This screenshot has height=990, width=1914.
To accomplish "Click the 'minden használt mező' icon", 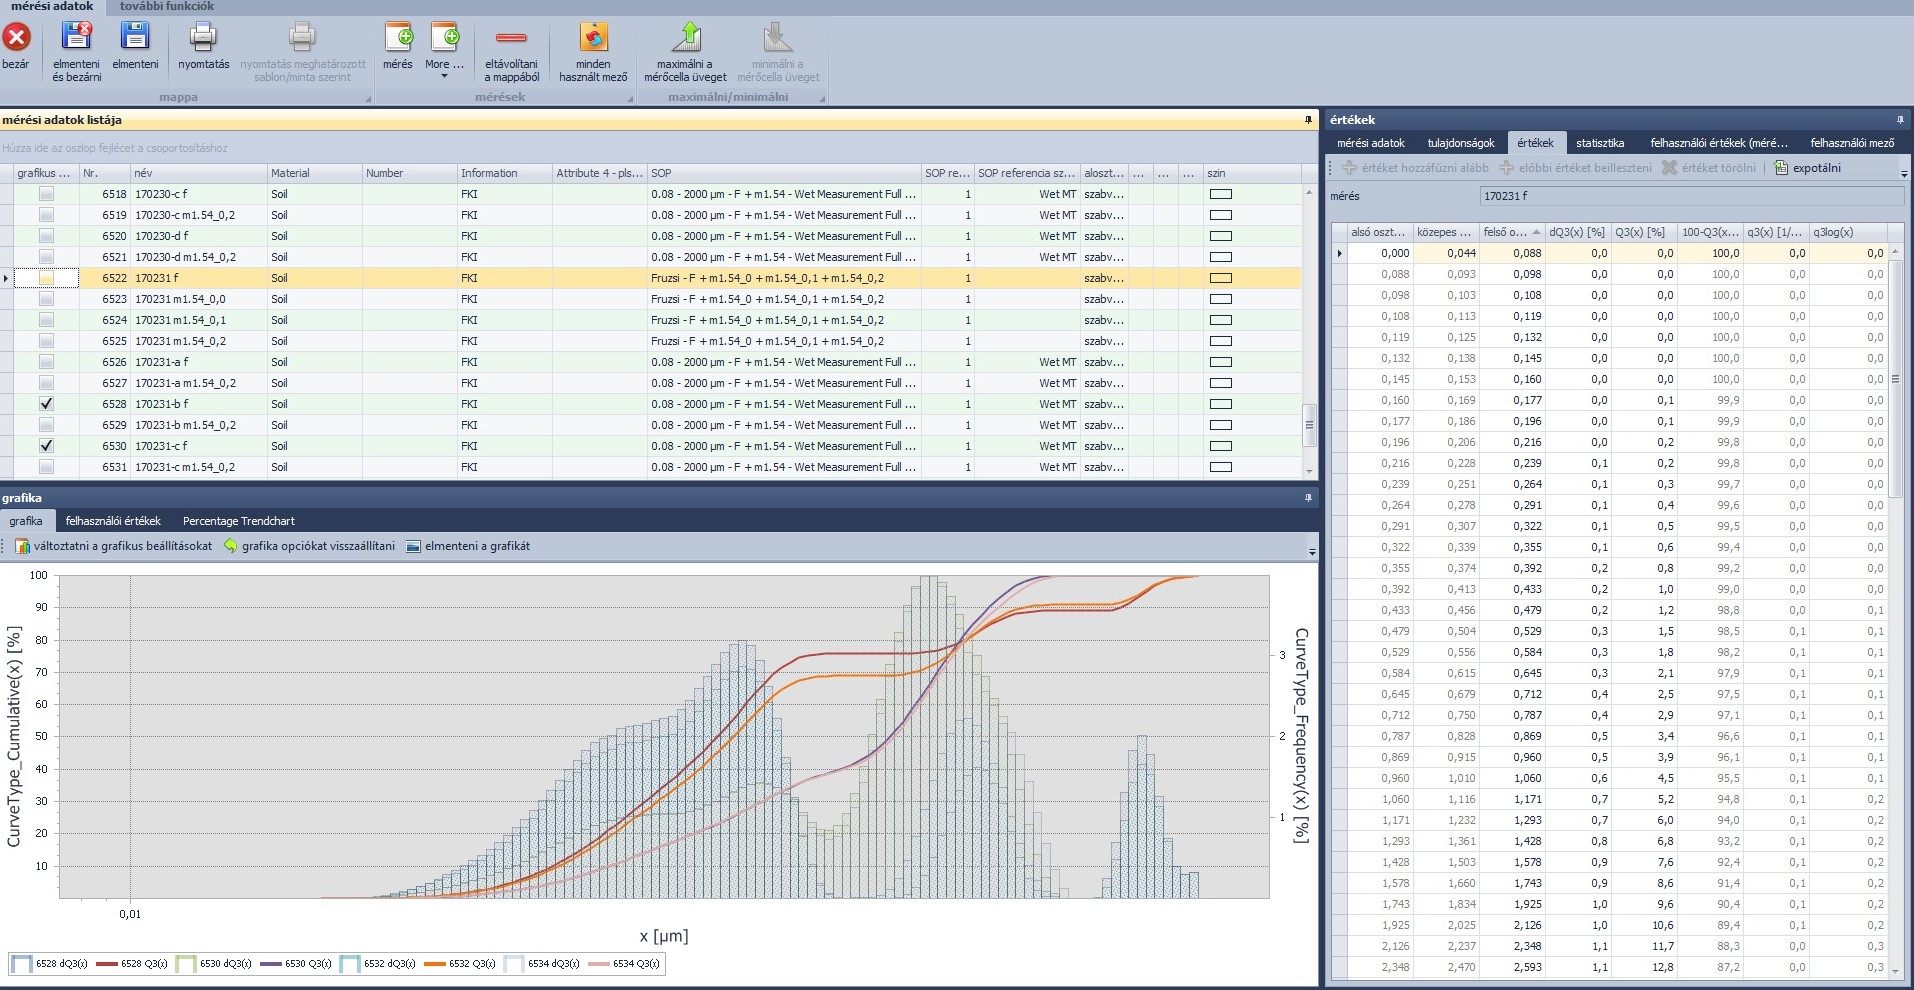I will coord(593,38).
